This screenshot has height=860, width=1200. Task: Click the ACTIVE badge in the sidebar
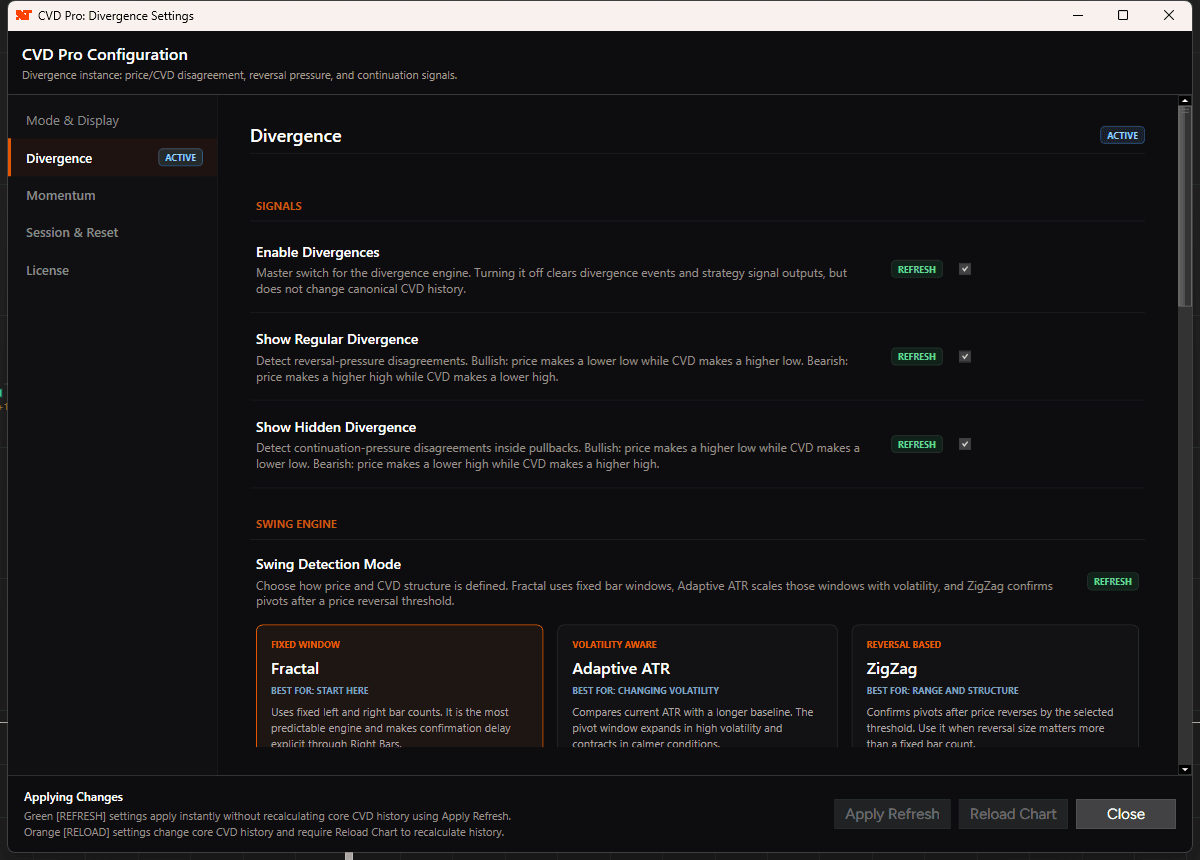pos(181,157)
